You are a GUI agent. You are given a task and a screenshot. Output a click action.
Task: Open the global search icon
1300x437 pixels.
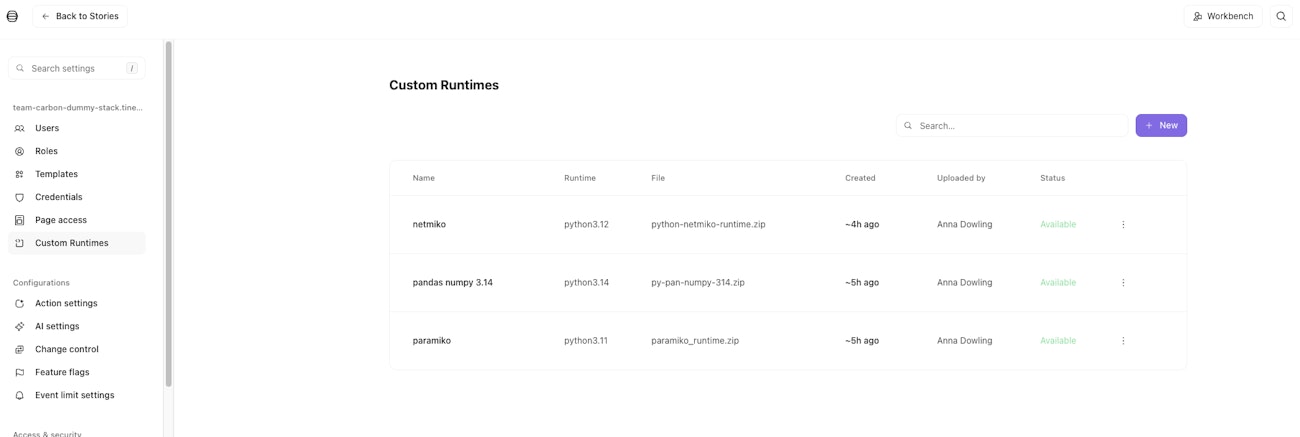1281,16
